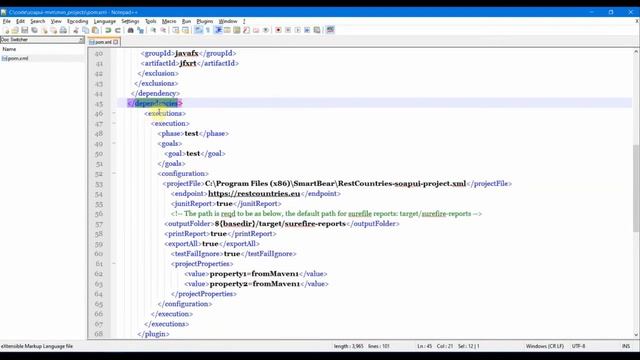Screen dimensions: 640x360
Task: Open the Macro menu
Action: 169,21
